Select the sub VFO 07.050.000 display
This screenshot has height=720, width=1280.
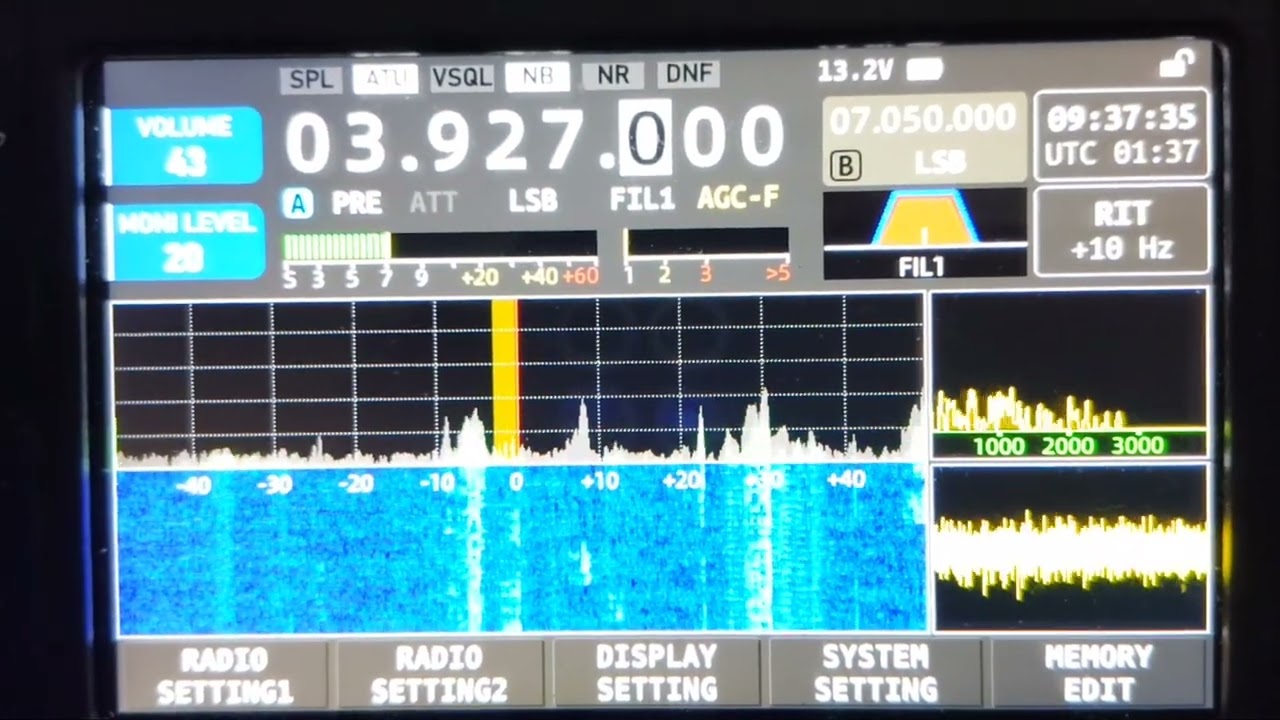pos(924,139)
